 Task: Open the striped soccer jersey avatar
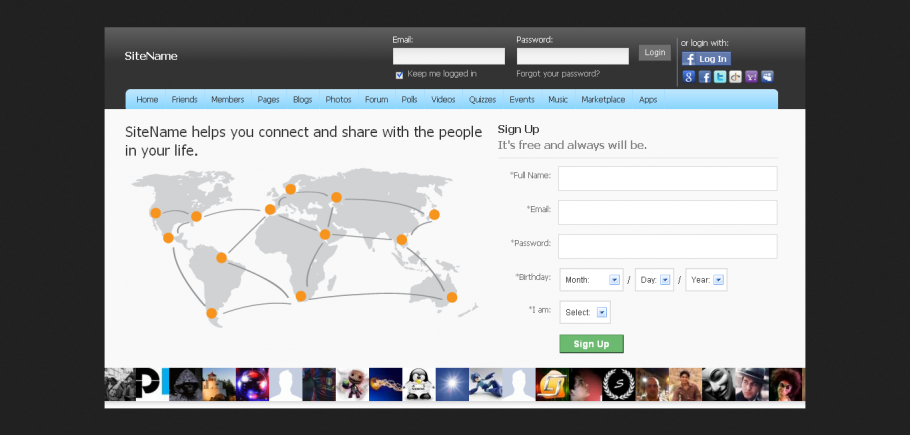[319, 385]
